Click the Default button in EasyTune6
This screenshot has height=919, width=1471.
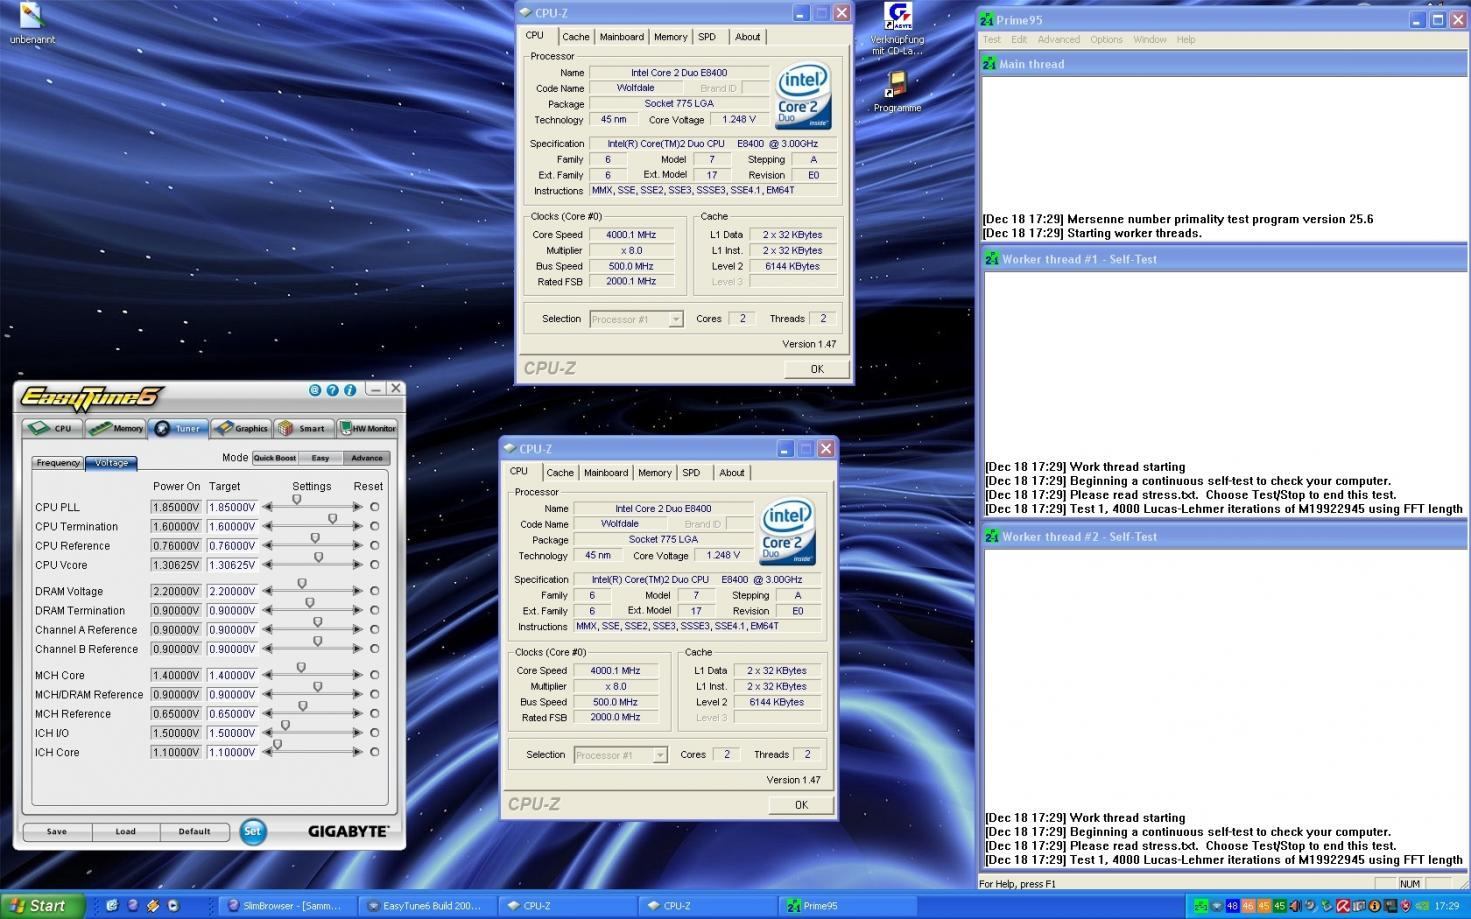194,831
